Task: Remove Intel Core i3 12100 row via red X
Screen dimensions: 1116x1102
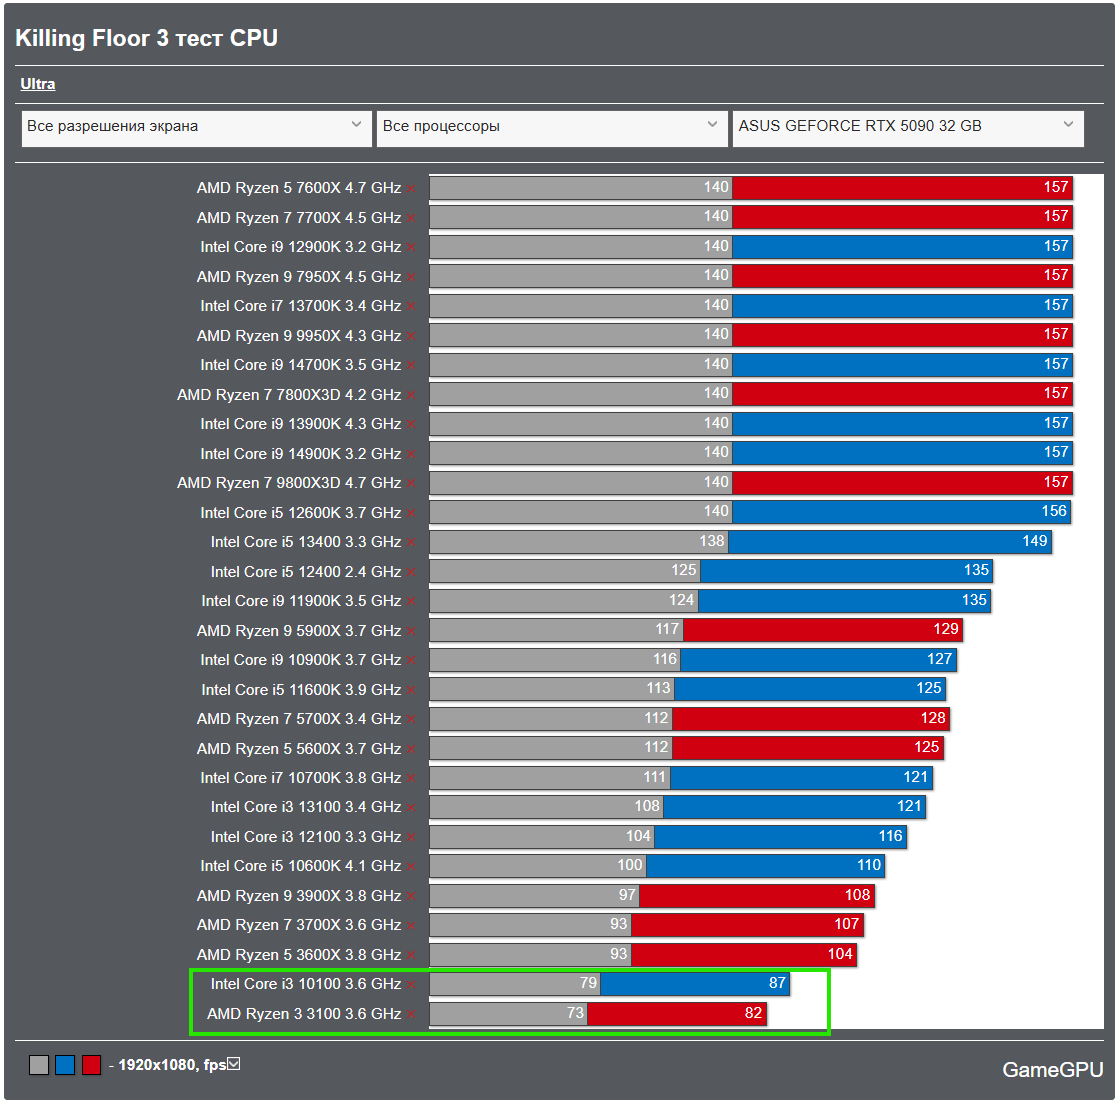Action: pyautogui.click(x=411, y=839)
